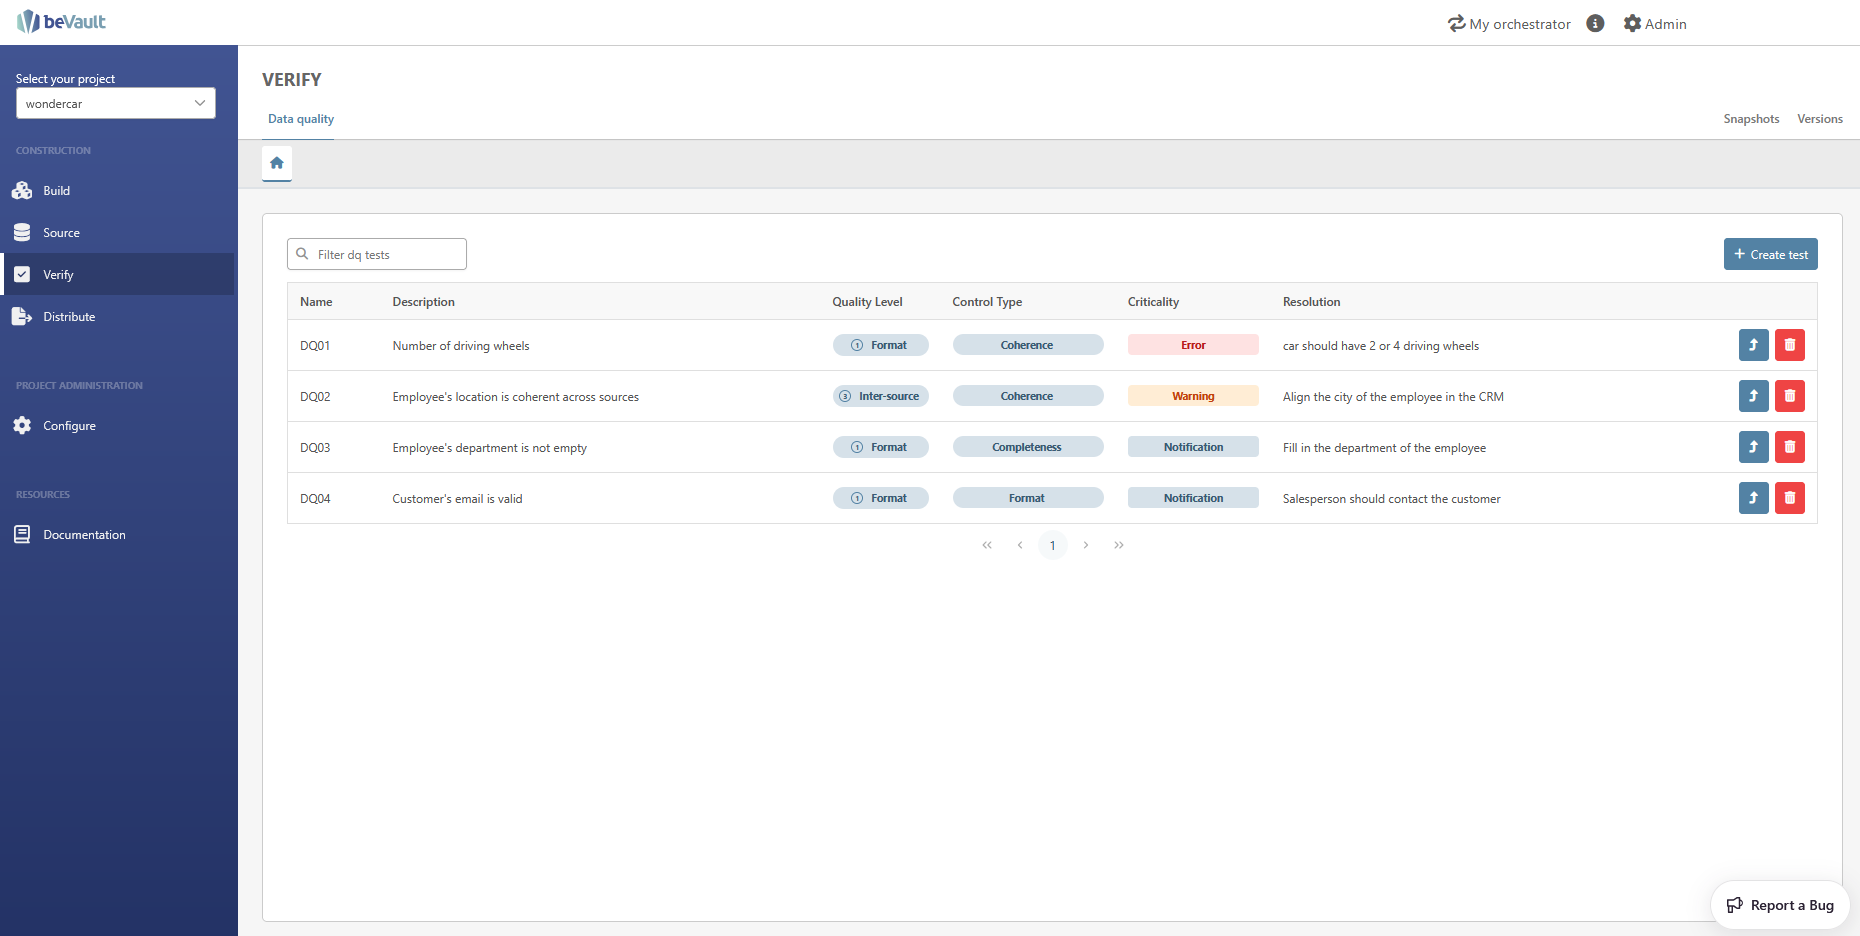
Task: Go to the previous page arrow
Action: point(1020,545)
